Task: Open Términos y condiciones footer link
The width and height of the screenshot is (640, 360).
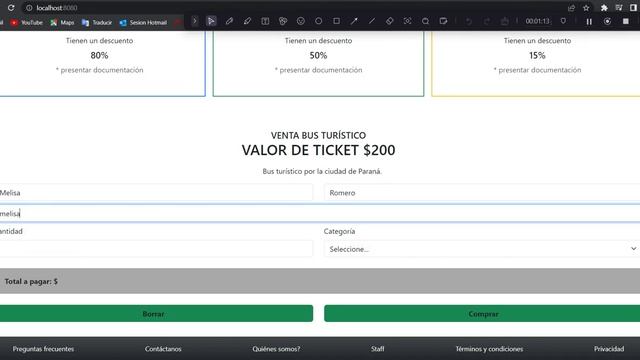Action: [489, 349]
